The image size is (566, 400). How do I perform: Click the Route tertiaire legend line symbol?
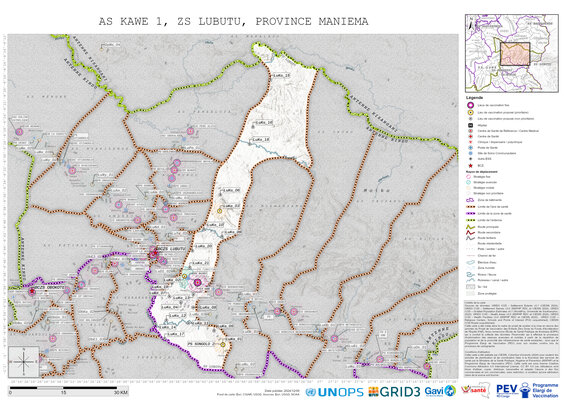click(x=470, y=238)
